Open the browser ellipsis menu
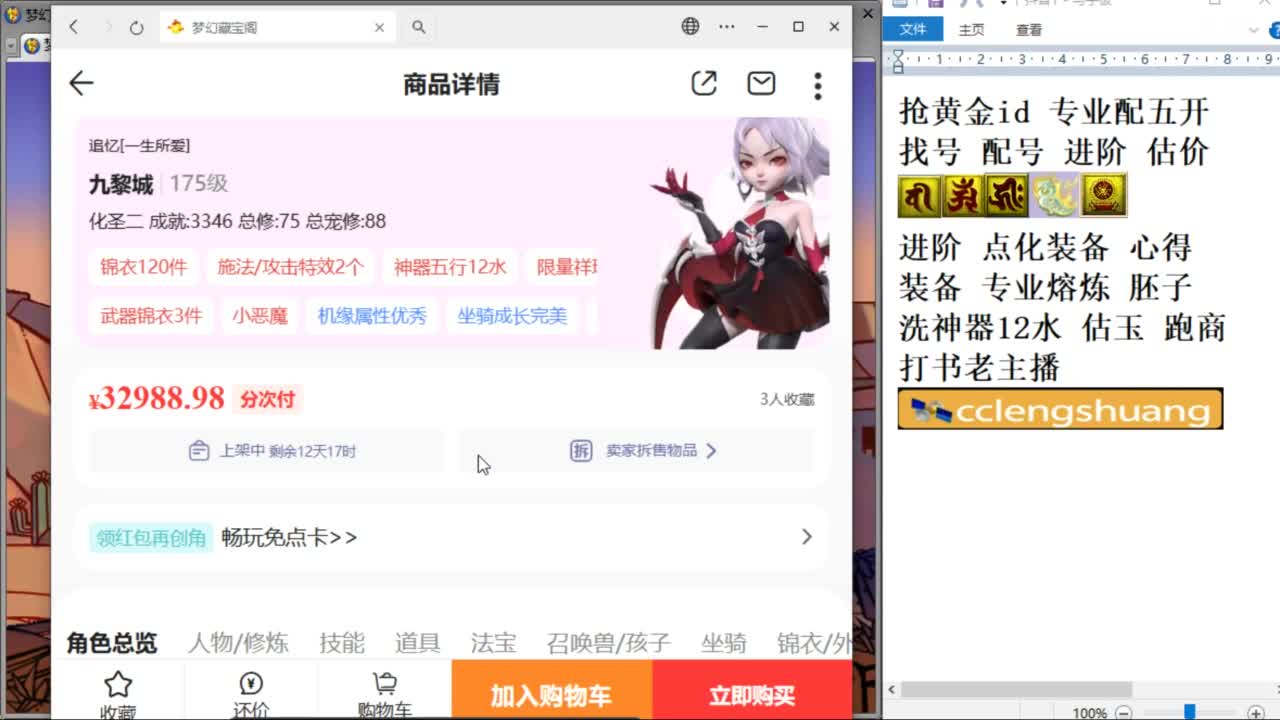This screenshot has width=1280, height=720. pyautogui.click(x=727, y=27)
